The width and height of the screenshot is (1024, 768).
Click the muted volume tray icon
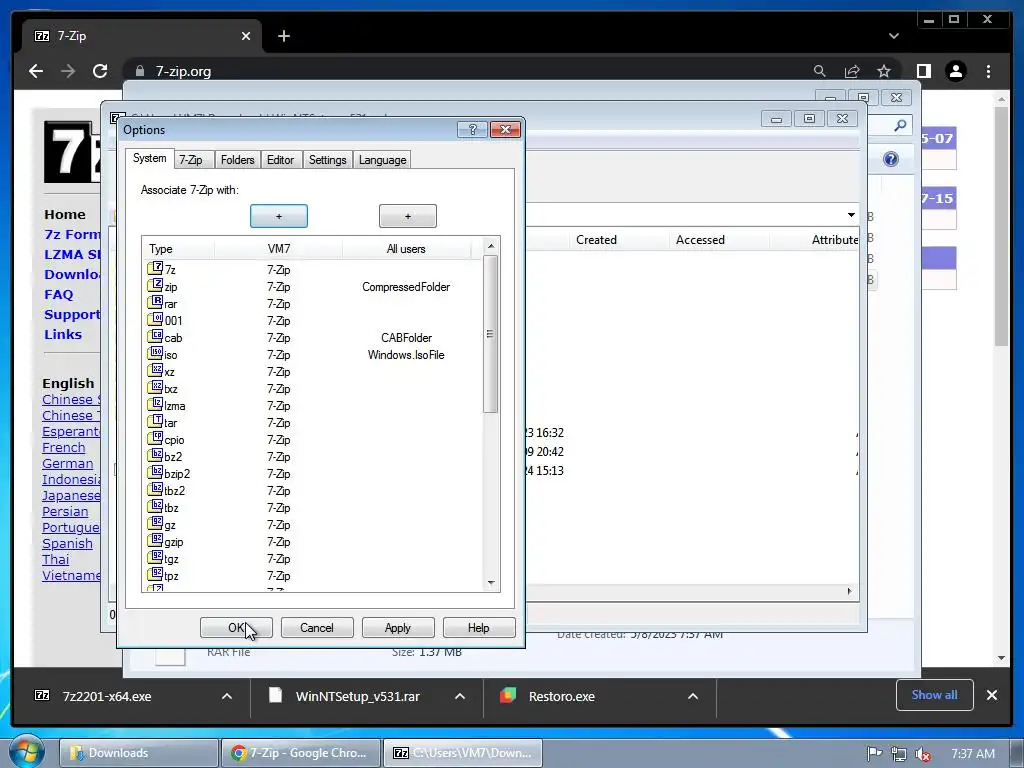pyautogui.click(x=923, y=754)
